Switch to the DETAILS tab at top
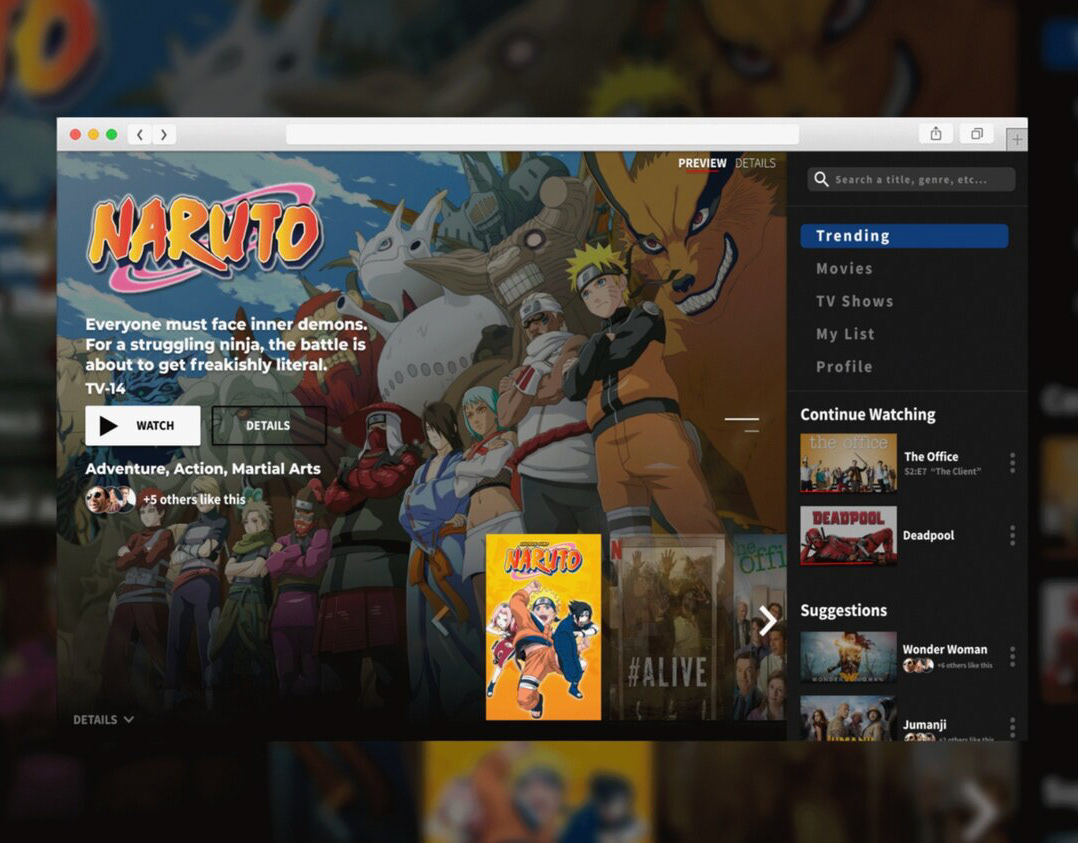The width and height of the screenshot is (1078, 843). (755, 164)
